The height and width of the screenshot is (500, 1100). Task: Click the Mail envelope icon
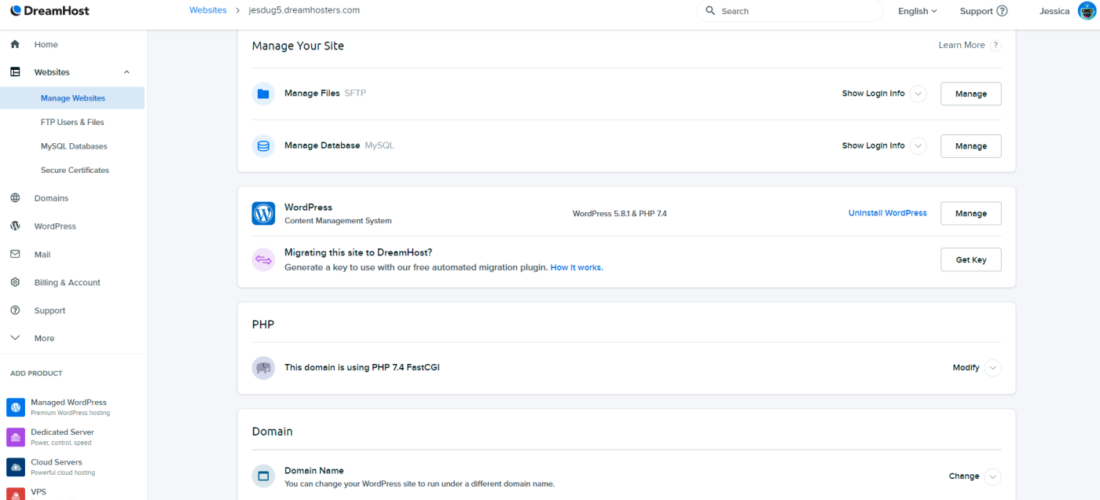click(15, 254)
